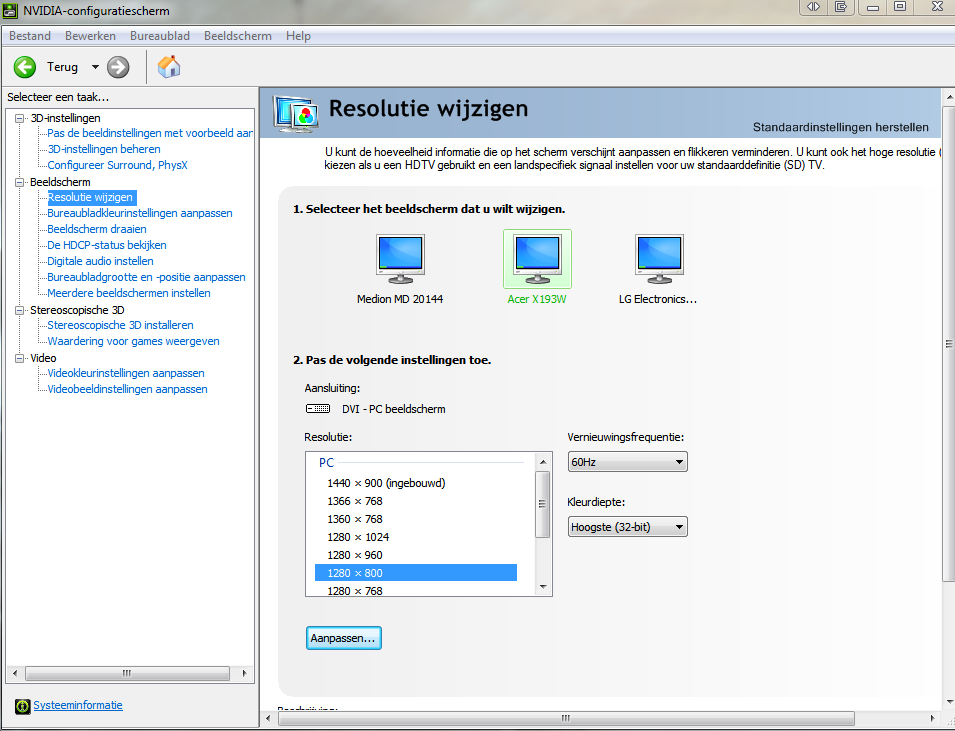Open the Terug history dropdown arrow
This screenshot has width=955, height=731.
pos(95,67)
